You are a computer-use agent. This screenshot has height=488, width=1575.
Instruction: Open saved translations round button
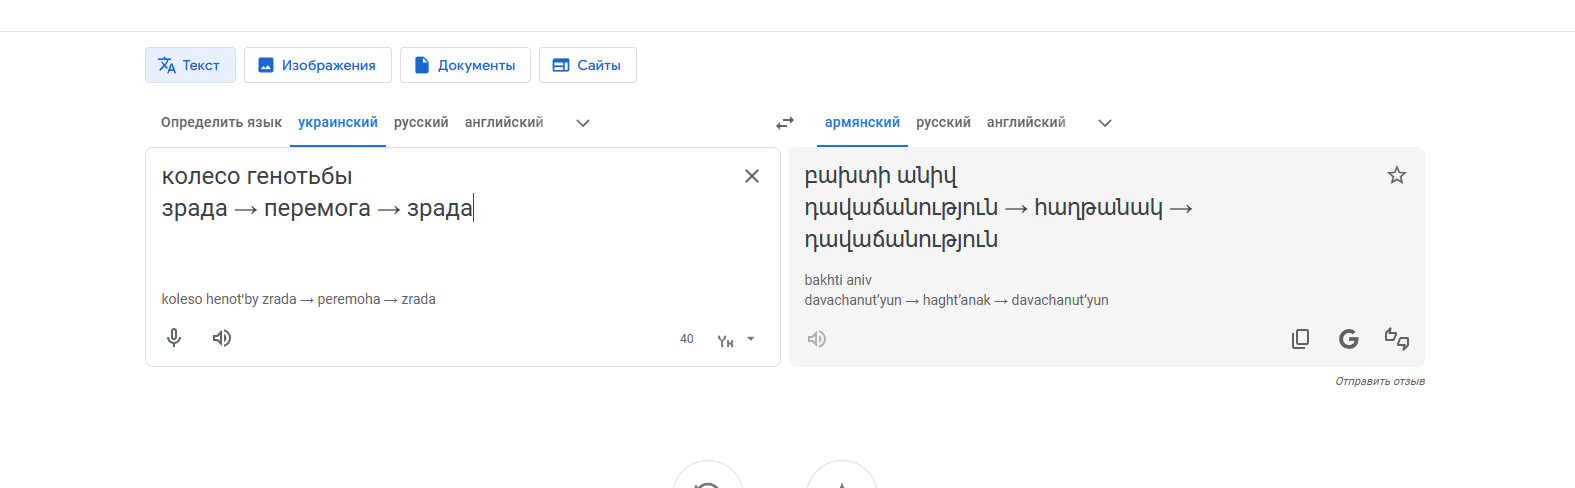pos(842,475)
